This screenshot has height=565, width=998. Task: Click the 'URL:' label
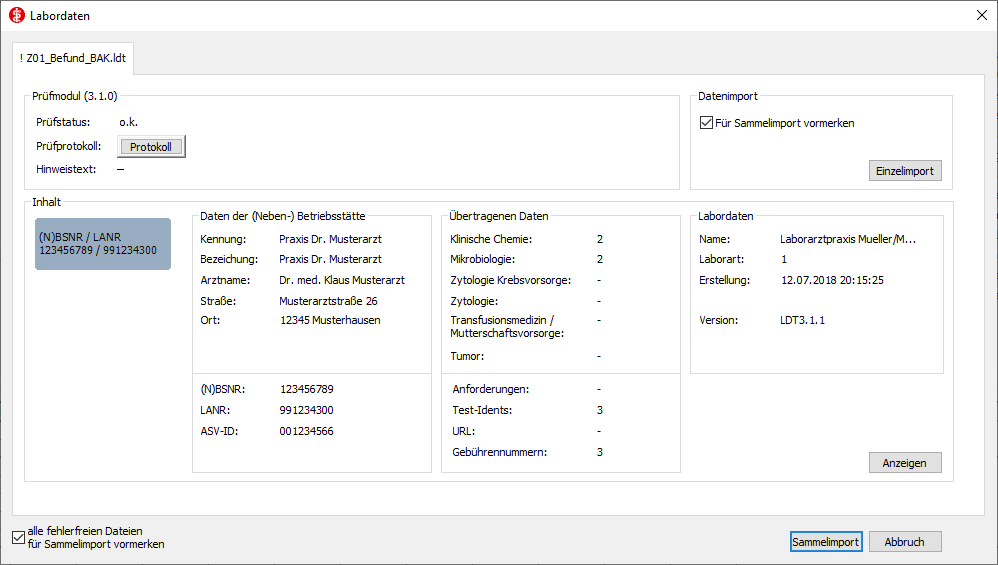[463, 431]
